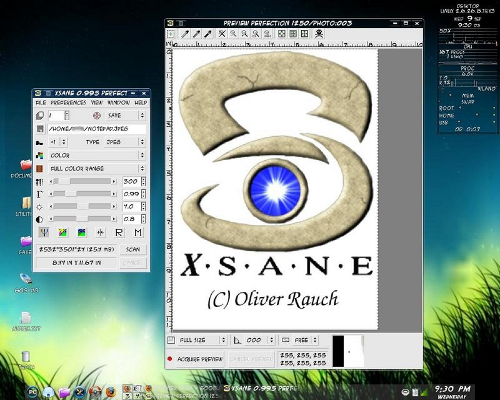
Task: Adjust the gamma slider
Action: click(83, 194)
